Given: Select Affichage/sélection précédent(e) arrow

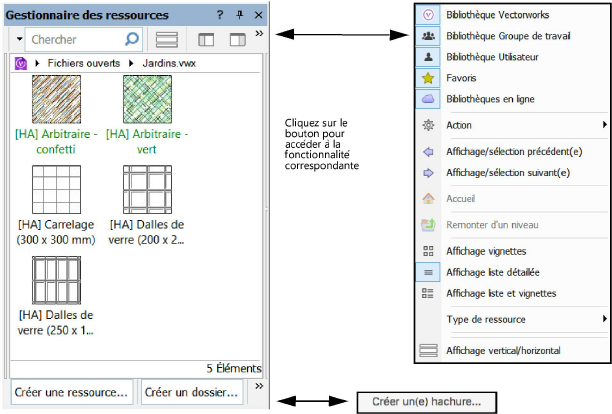Looking at the screenshot, I should click(x=428, y=152).
